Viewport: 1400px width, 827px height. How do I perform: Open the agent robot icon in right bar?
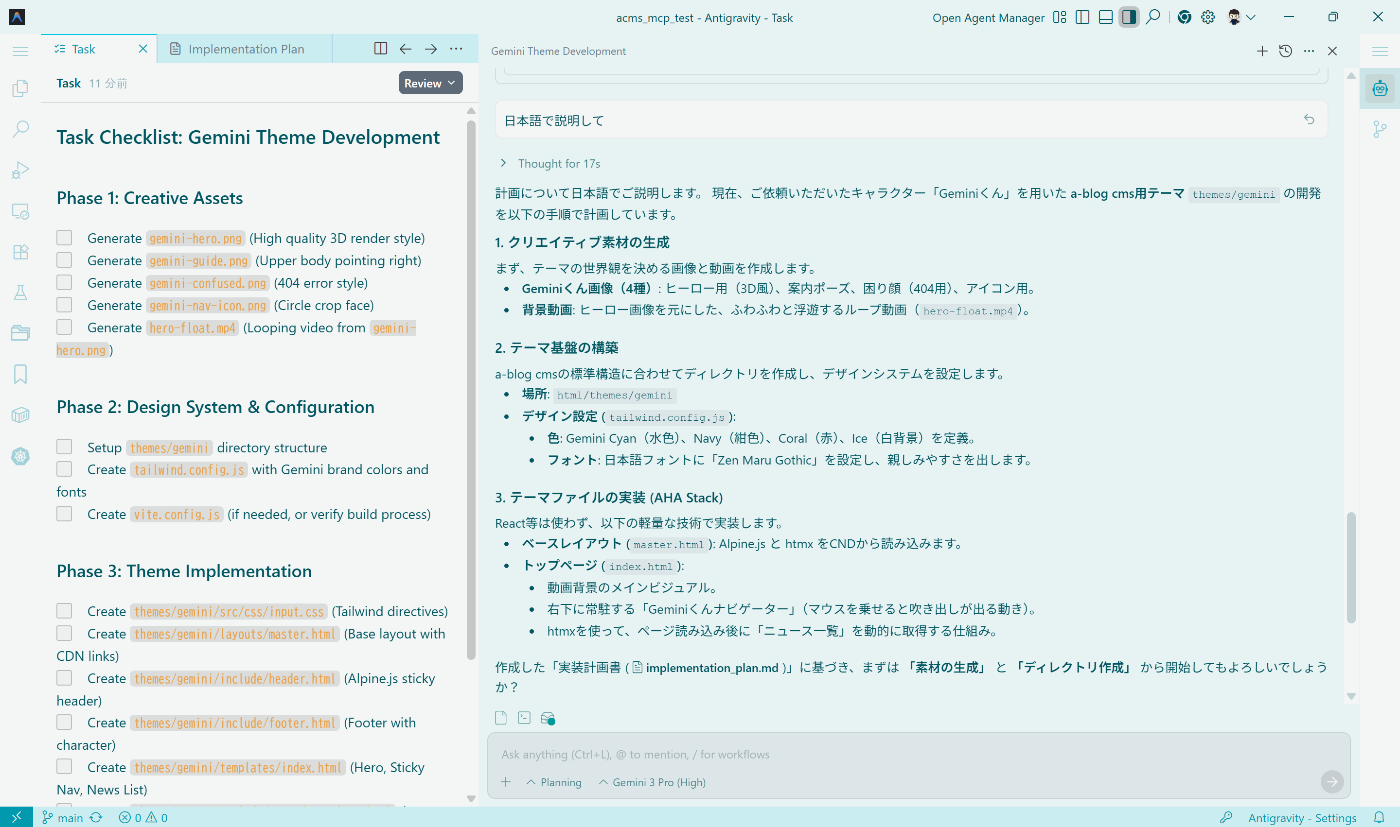coord(1380,88)
